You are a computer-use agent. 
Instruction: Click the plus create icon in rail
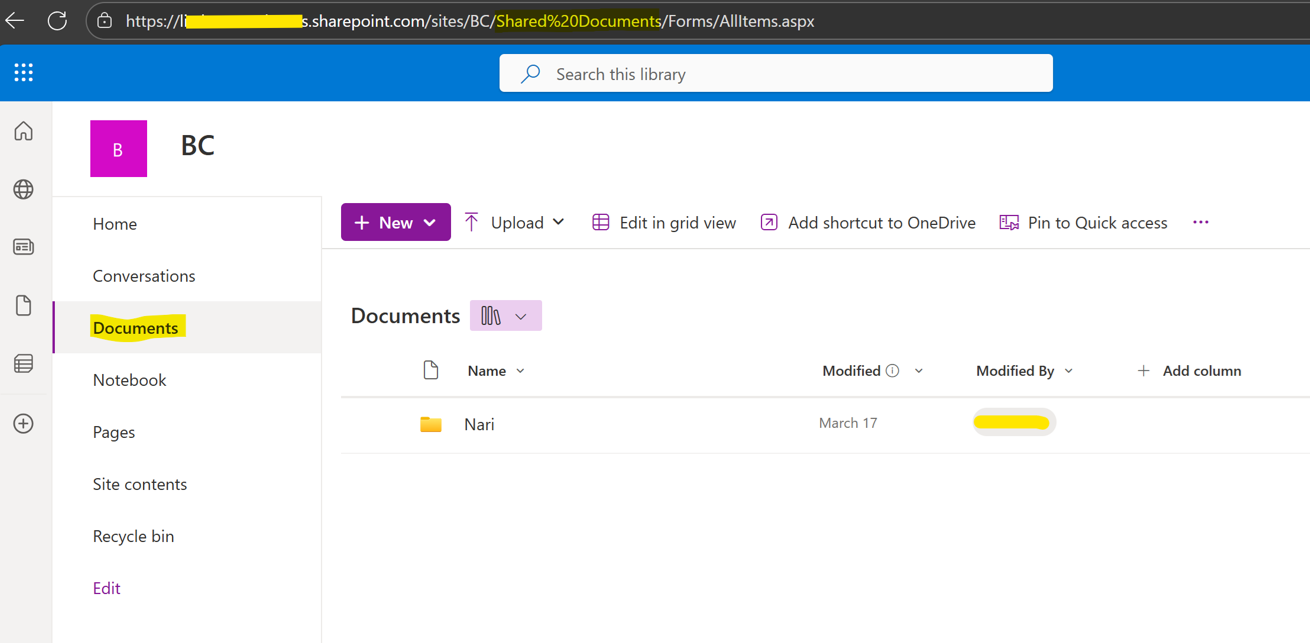tap(24, 424)
